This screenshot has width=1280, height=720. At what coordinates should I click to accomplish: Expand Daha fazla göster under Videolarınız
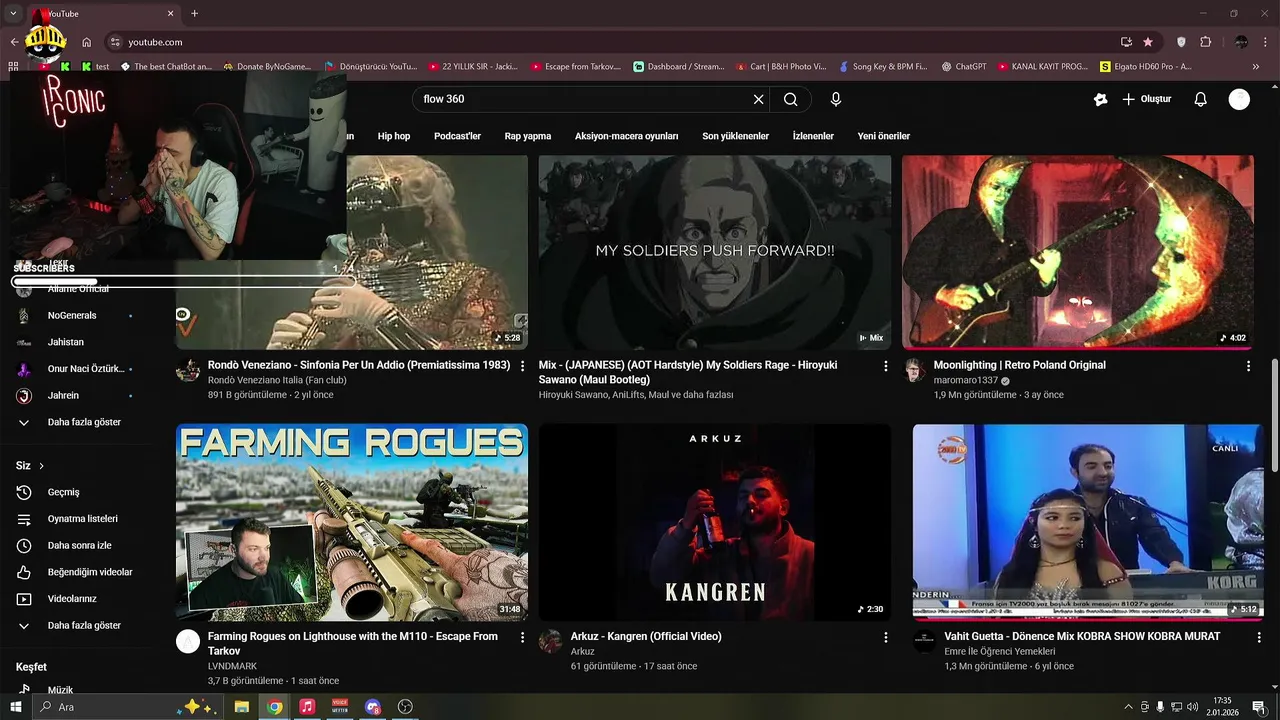pos(83,626)
